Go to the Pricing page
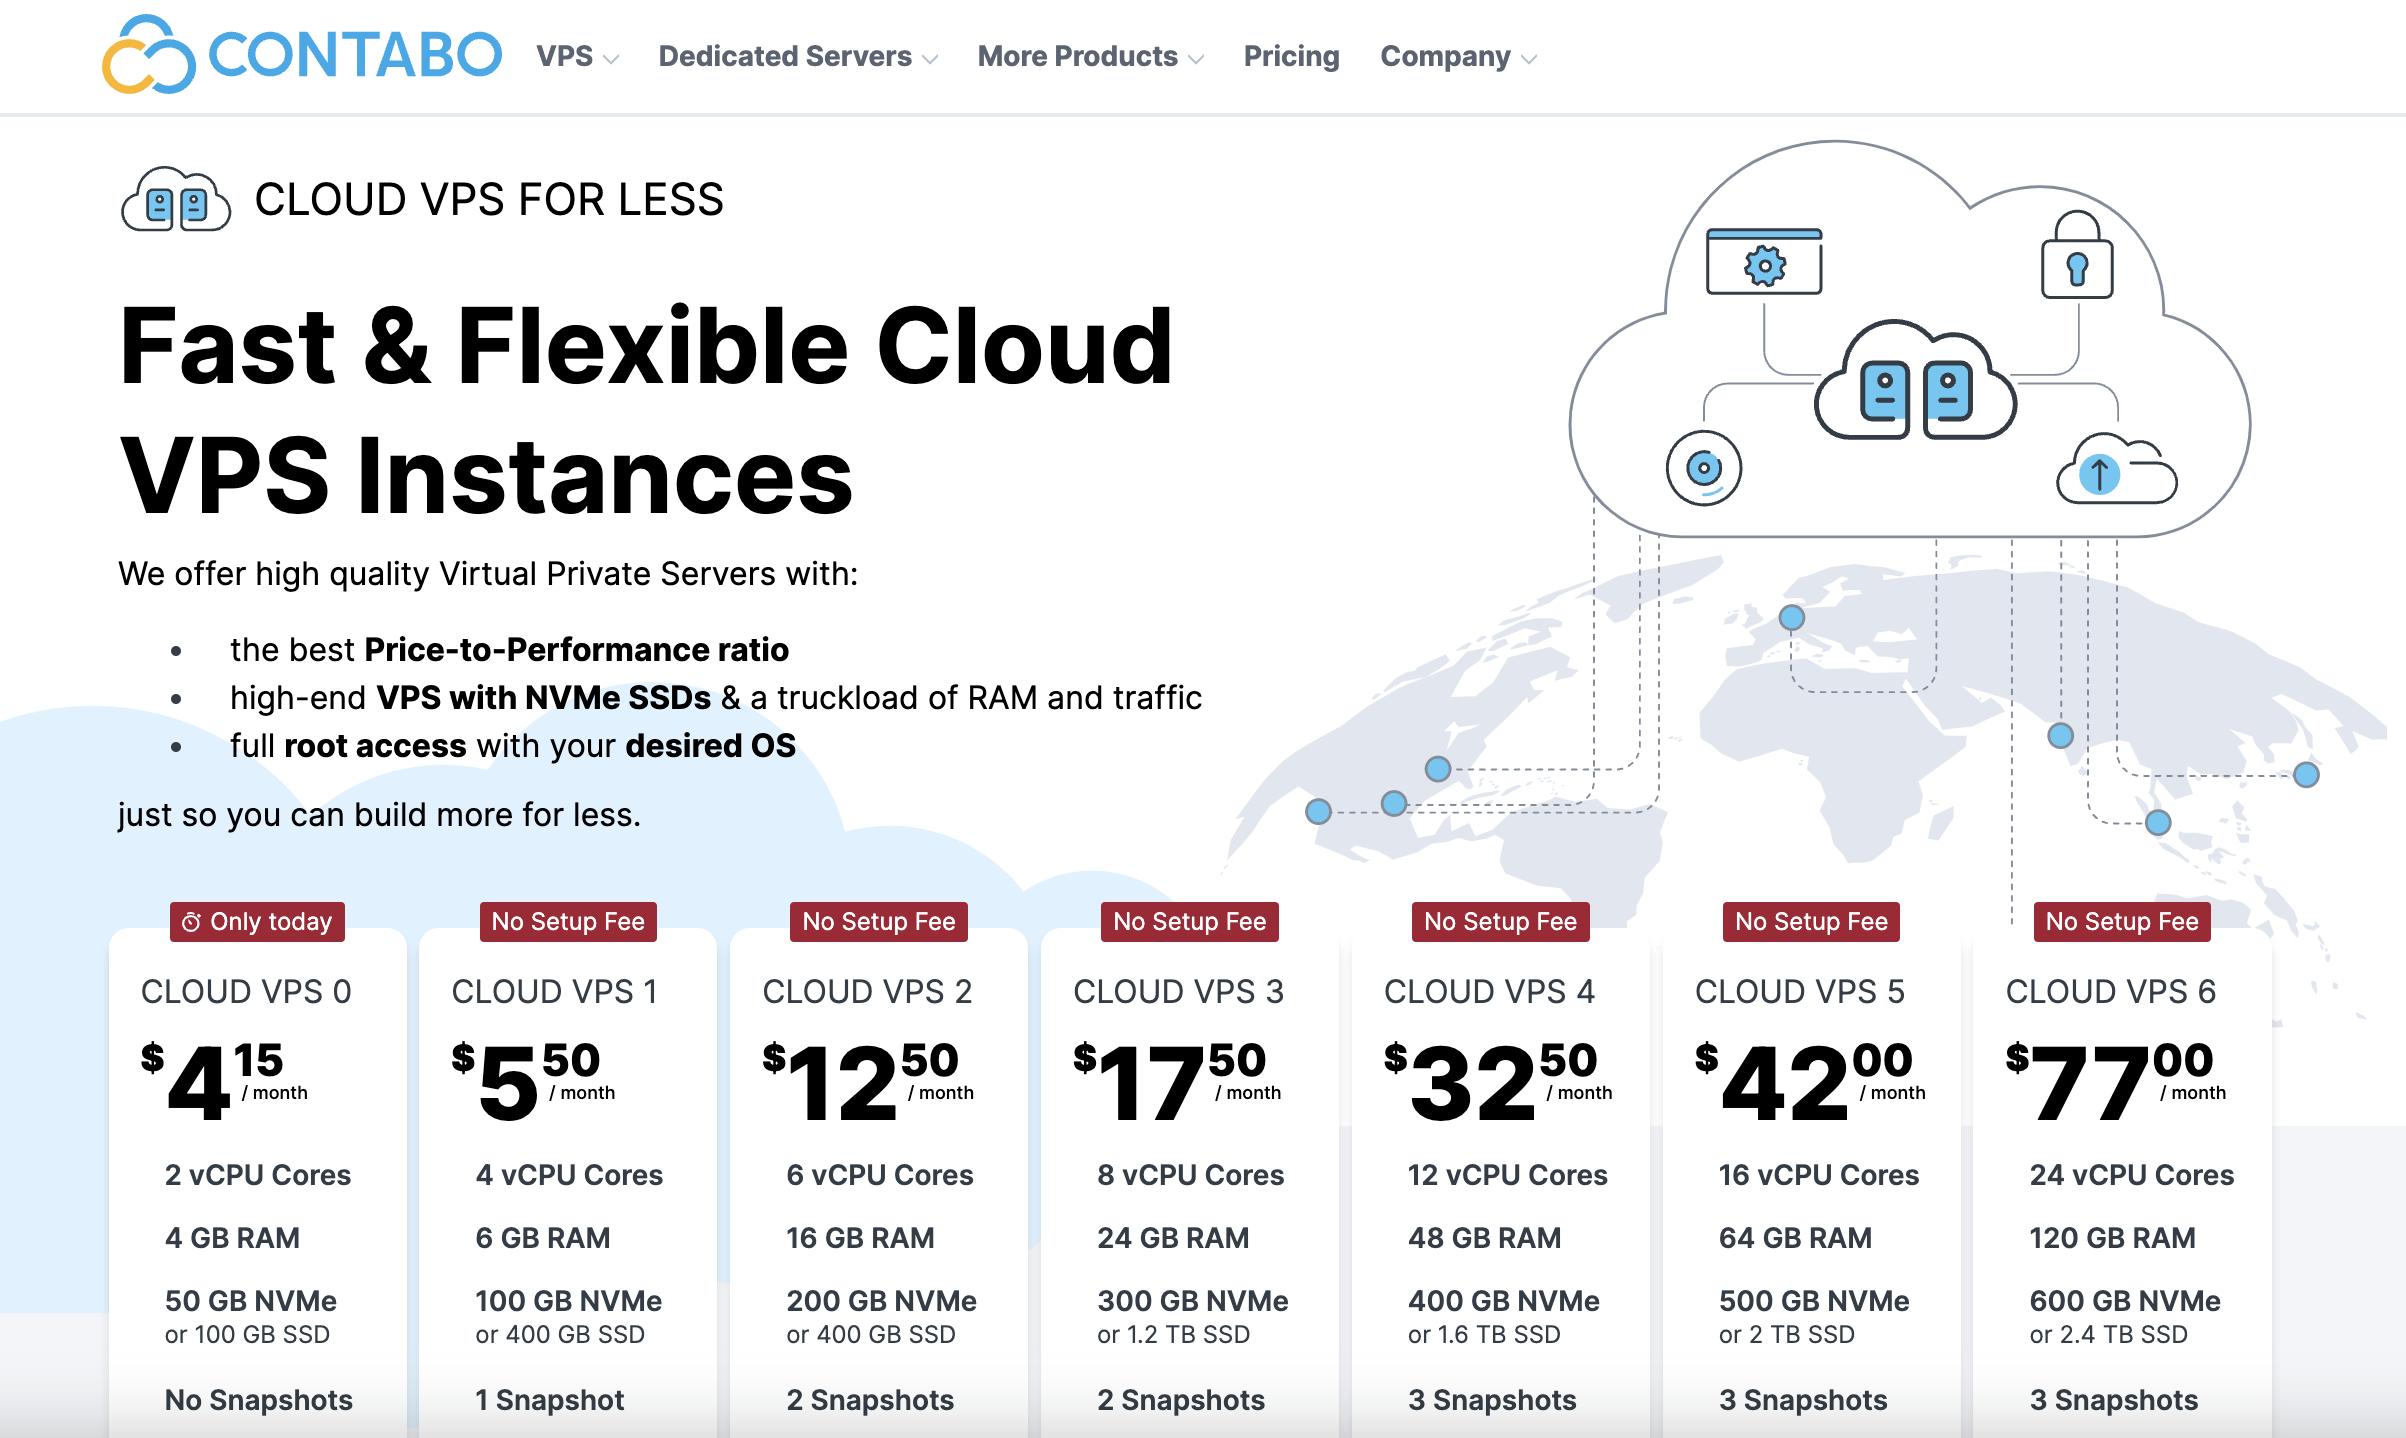2406x1438 pixels. tap(1291, 56)
